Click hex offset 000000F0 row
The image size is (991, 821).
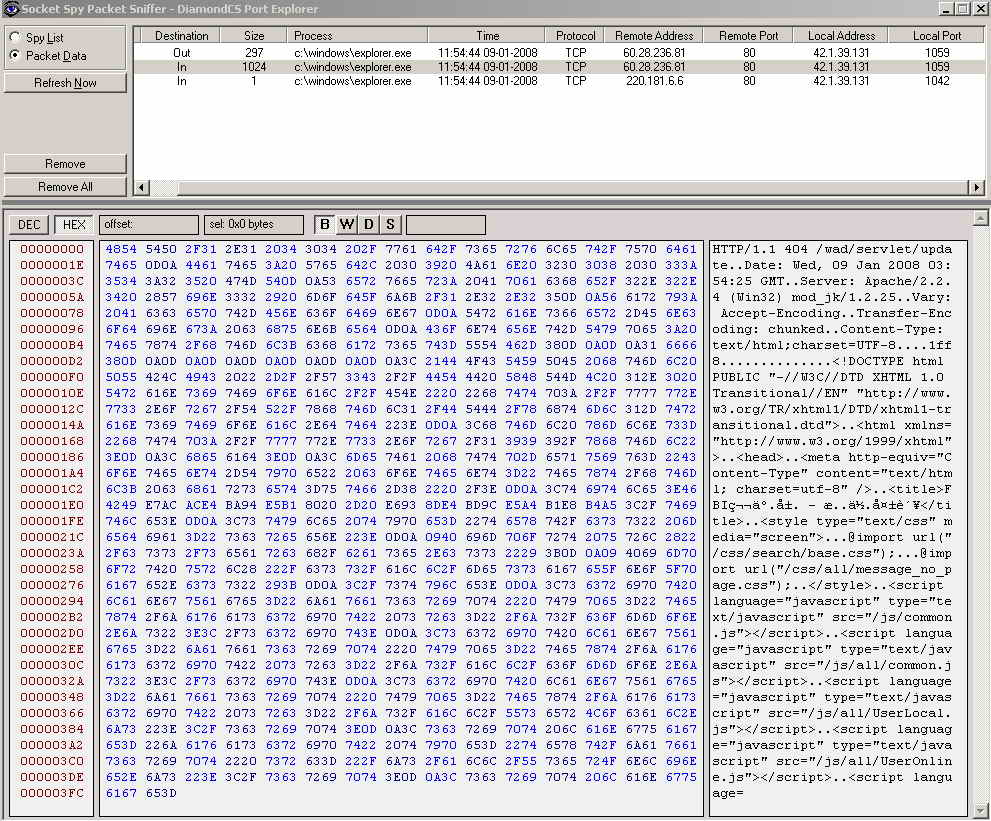coord(52,378)
